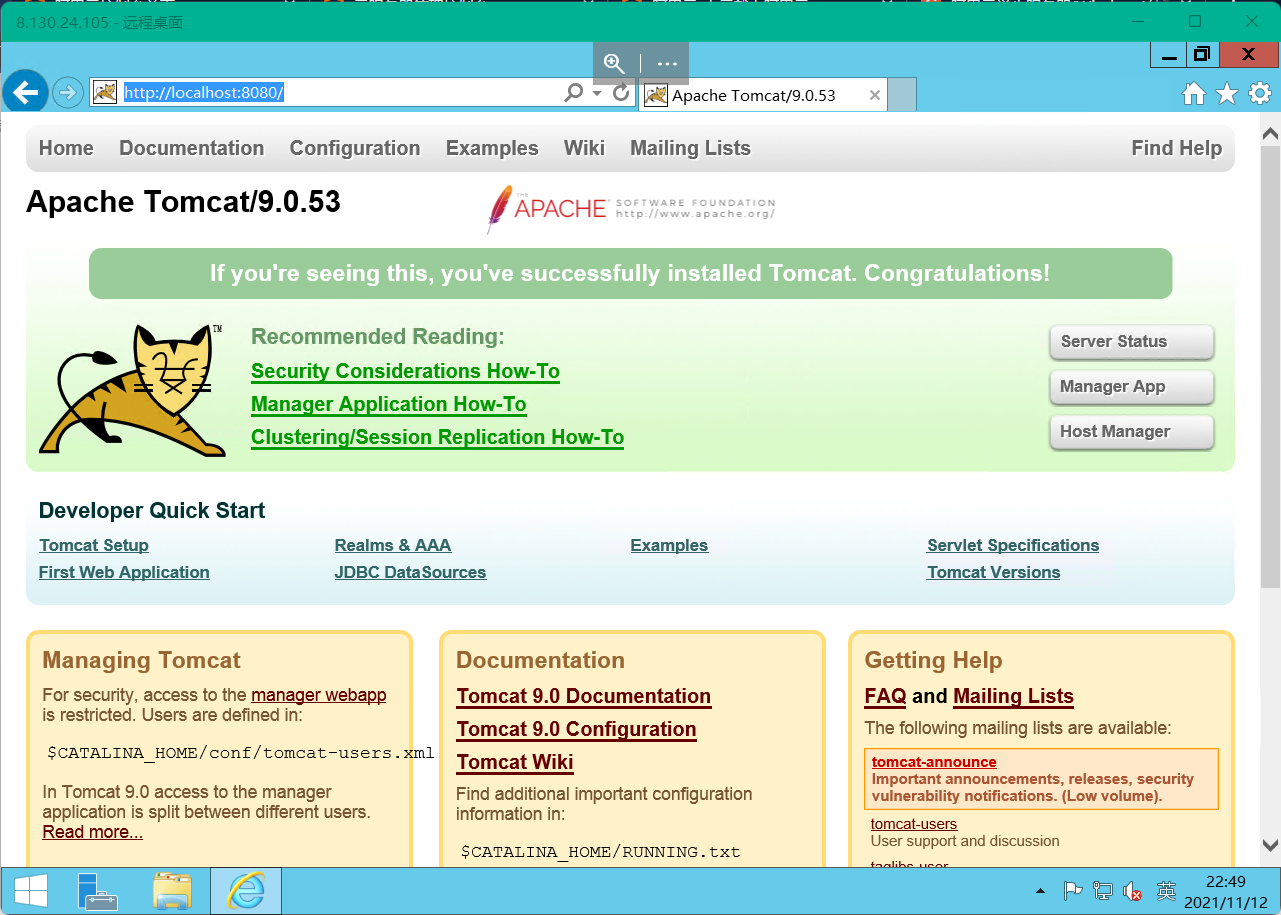Image resolution: width=1281 pixels, height=915 pixels.
Task: Open the FAQ link
Action: (885, 696)
